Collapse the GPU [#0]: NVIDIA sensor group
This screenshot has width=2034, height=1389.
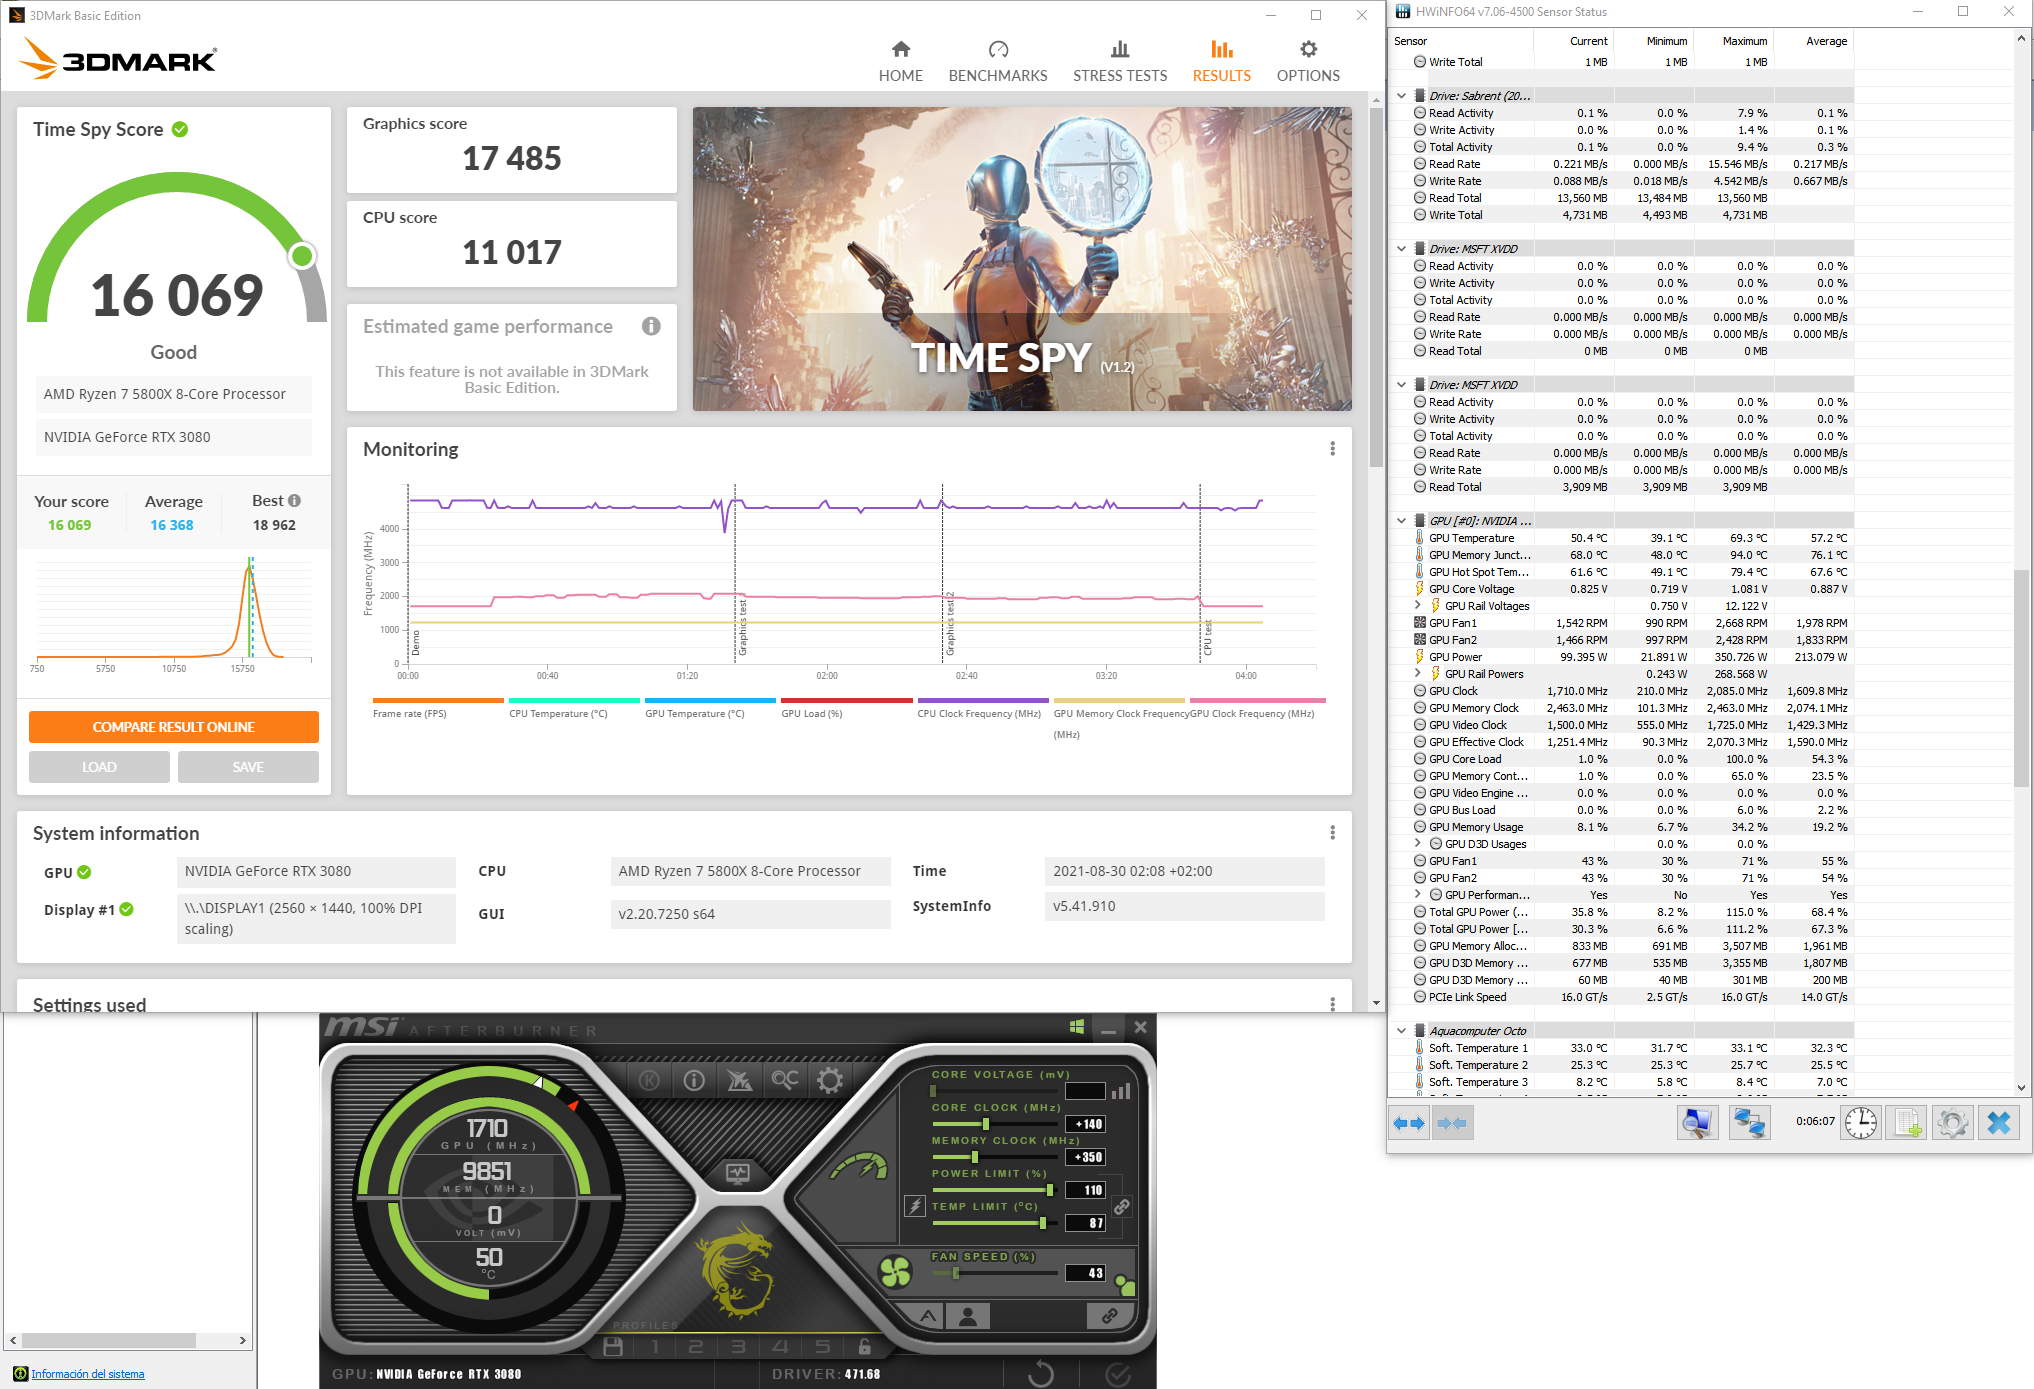point(1402,521)
